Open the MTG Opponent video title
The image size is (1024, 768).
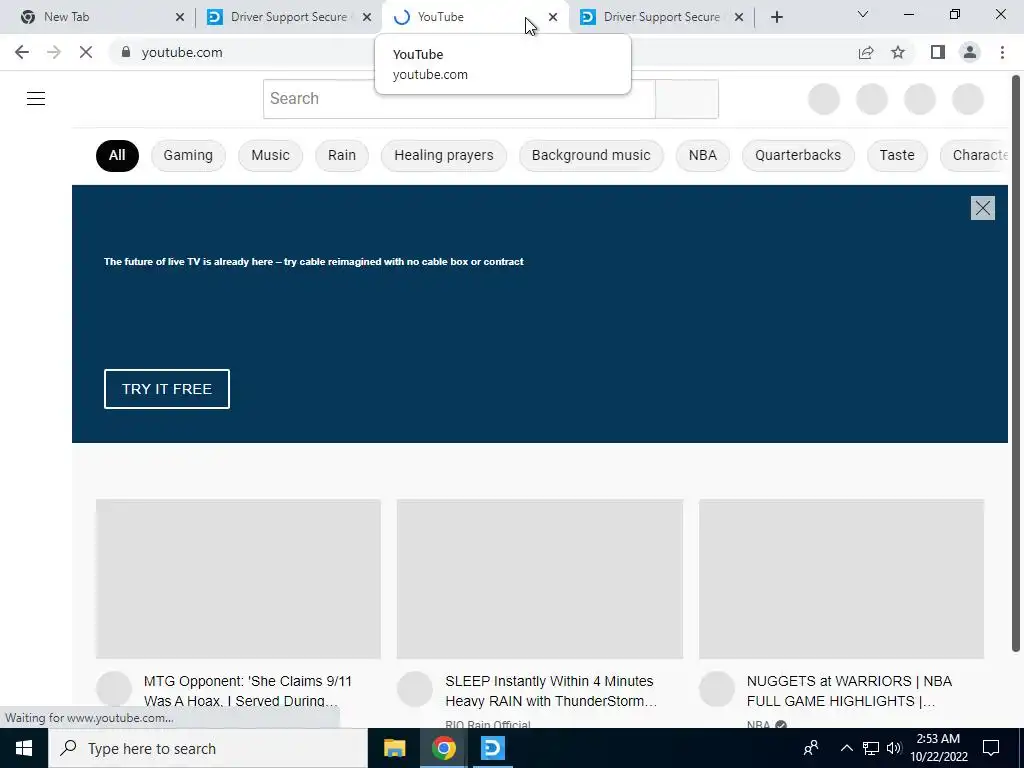point(248,691)
